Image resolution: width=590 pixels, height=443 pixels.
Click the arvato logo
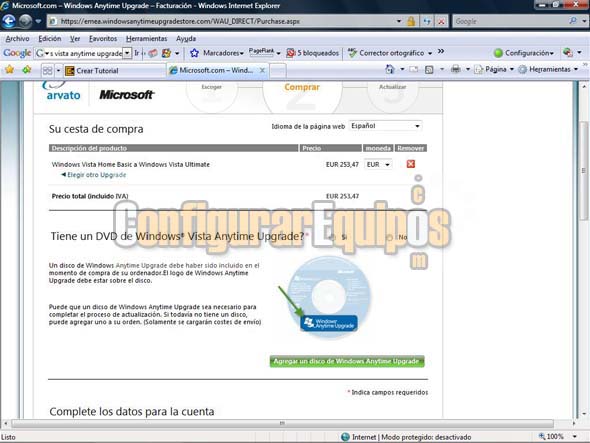tap(62, 91)
